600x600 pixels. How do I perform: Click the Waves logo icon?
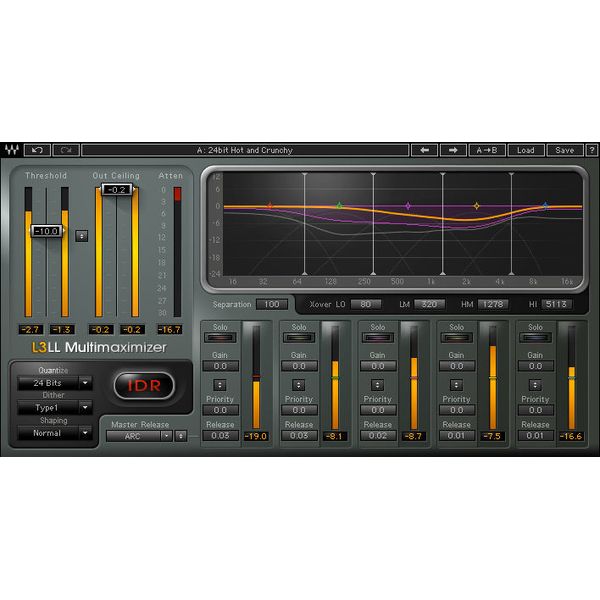(x=10, y=150)
